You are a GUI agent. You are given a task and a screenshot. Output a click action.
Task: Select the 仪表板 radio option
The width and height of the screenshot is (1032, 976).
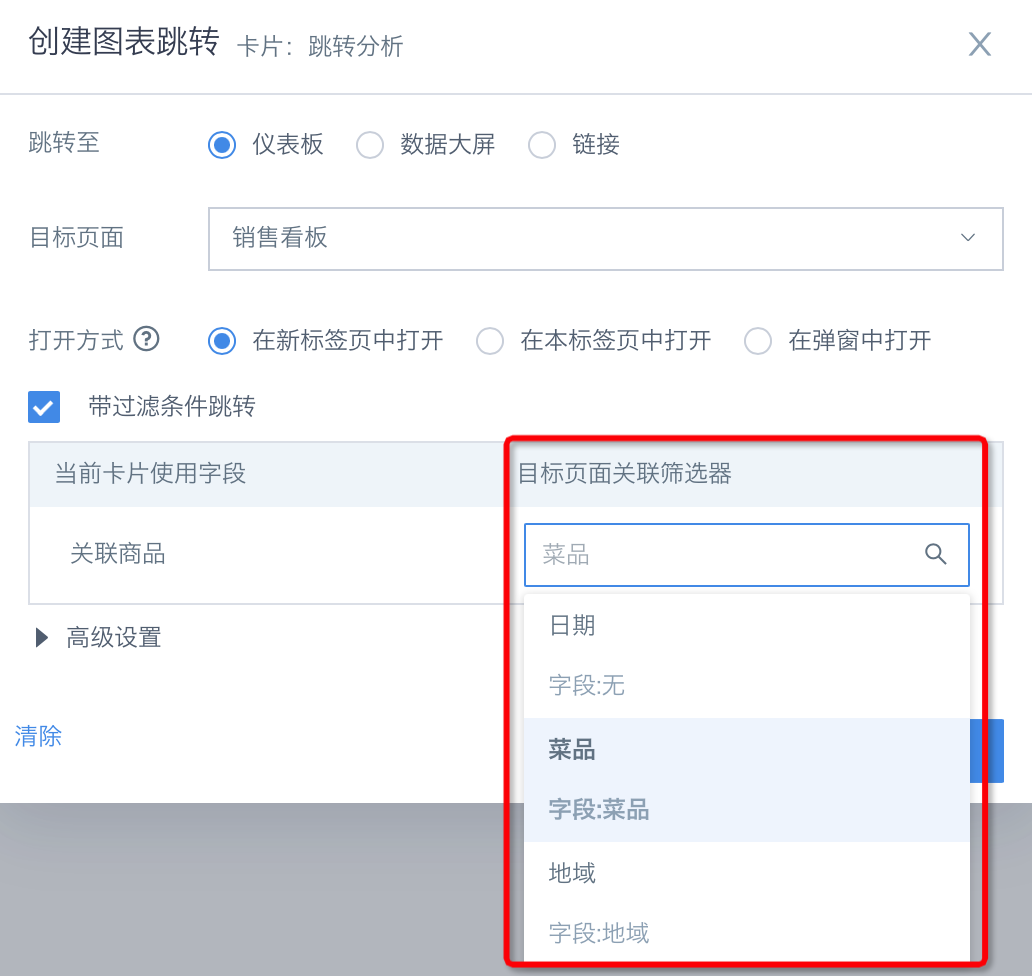click(x=222, y=145)
